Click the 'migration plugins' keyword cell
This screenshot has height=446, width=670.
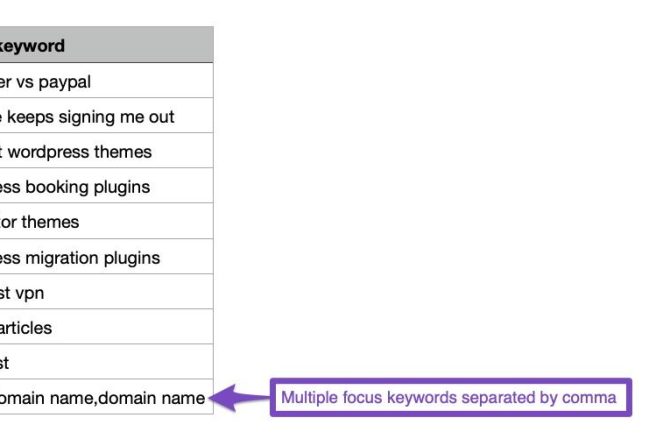pyautogui.click(x=106, y=257)
